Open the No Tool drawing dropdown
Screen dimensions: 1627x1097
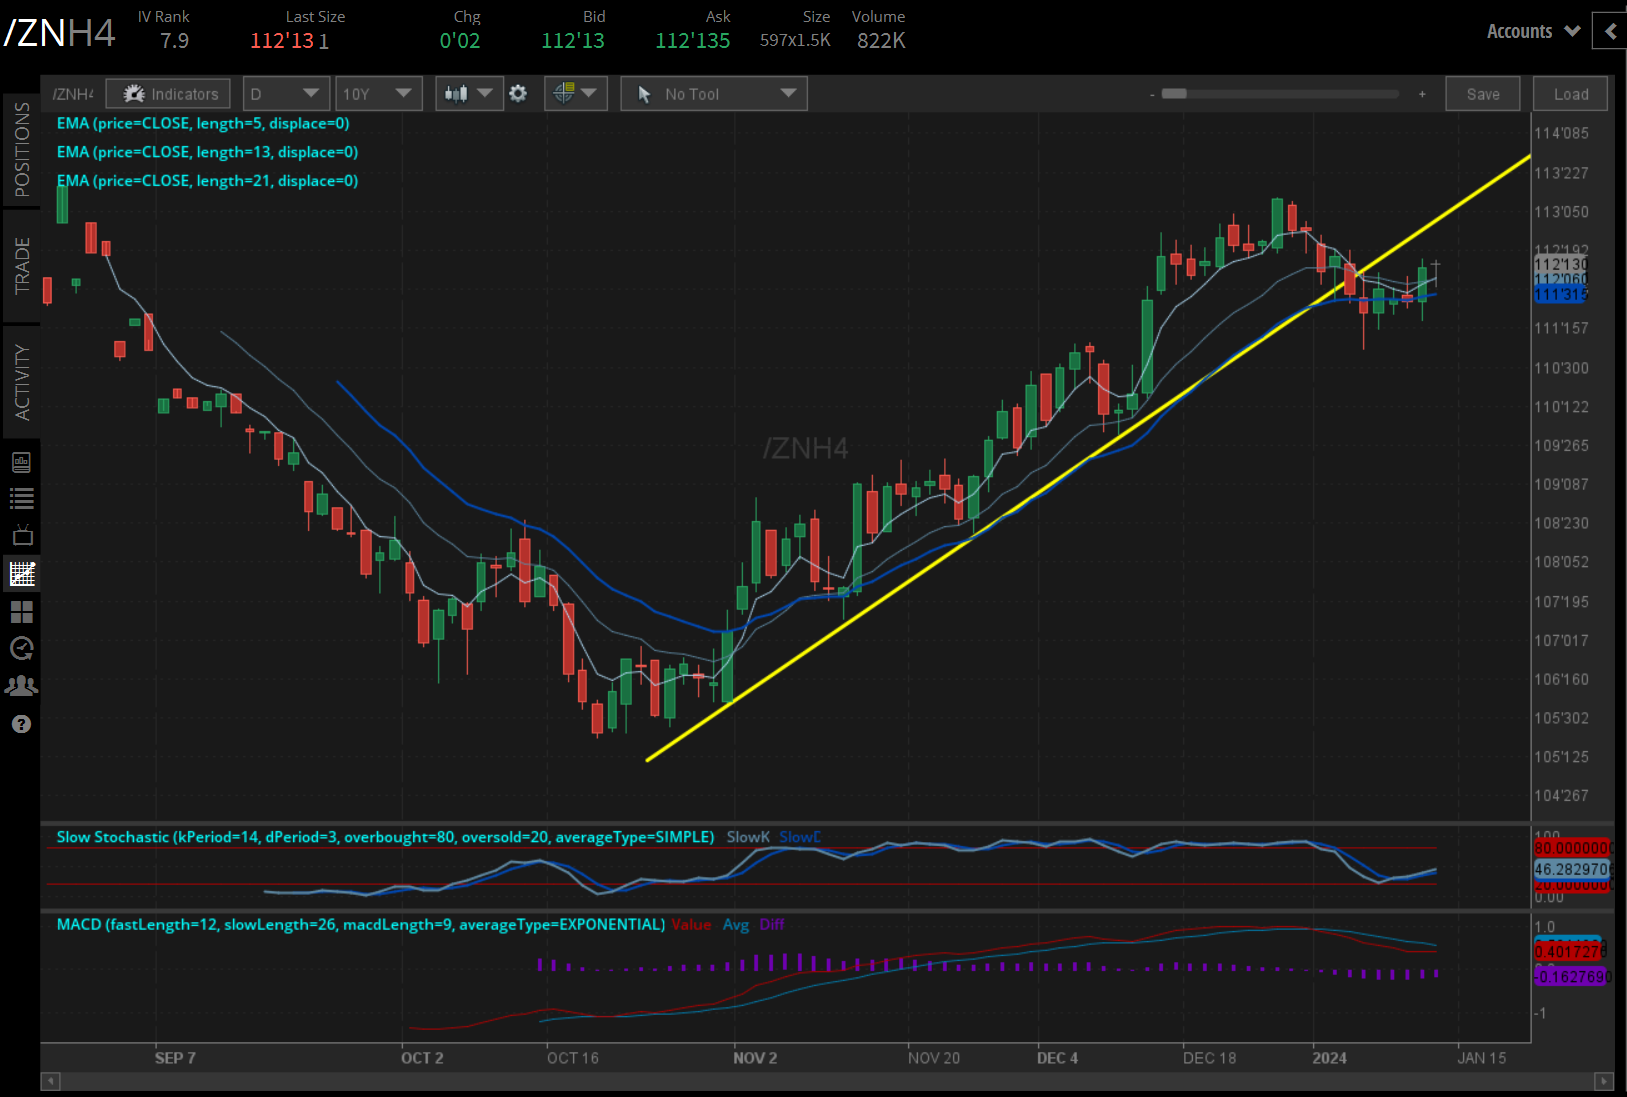(x=714, y=94)
